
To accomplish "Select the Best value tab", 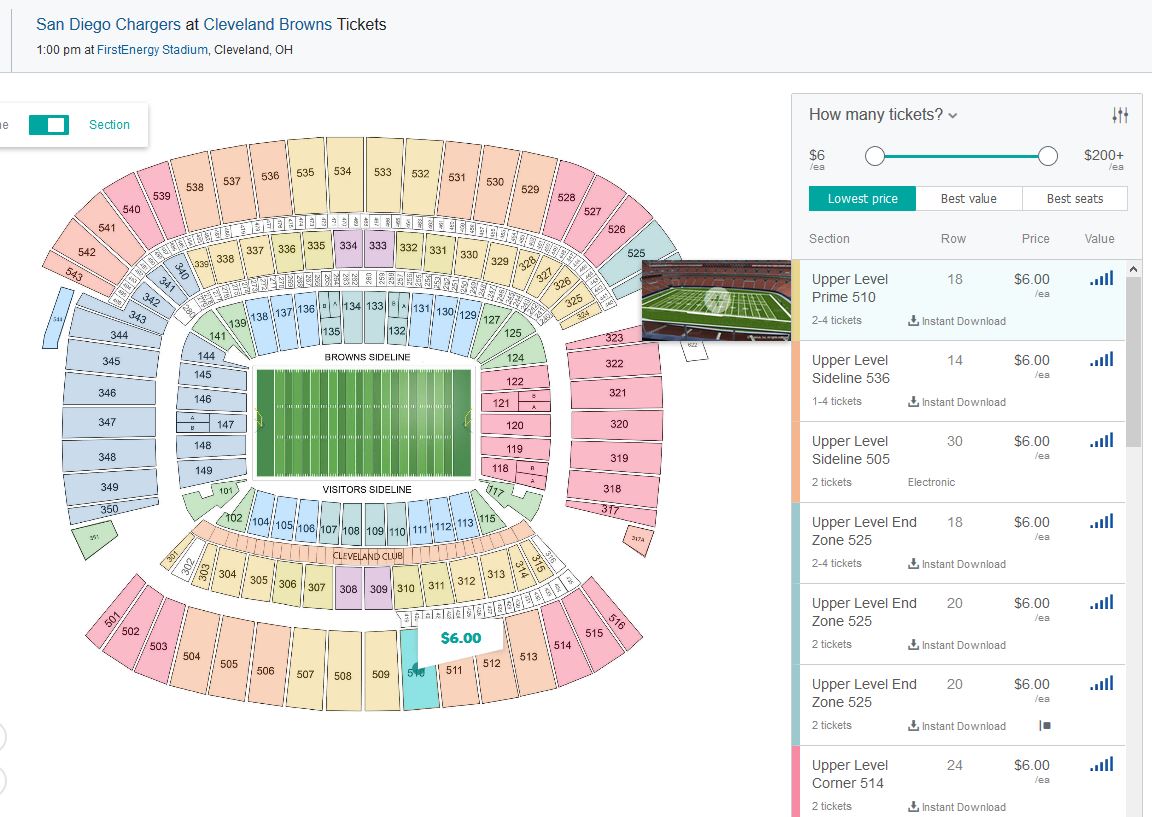I will coord(968,198).
